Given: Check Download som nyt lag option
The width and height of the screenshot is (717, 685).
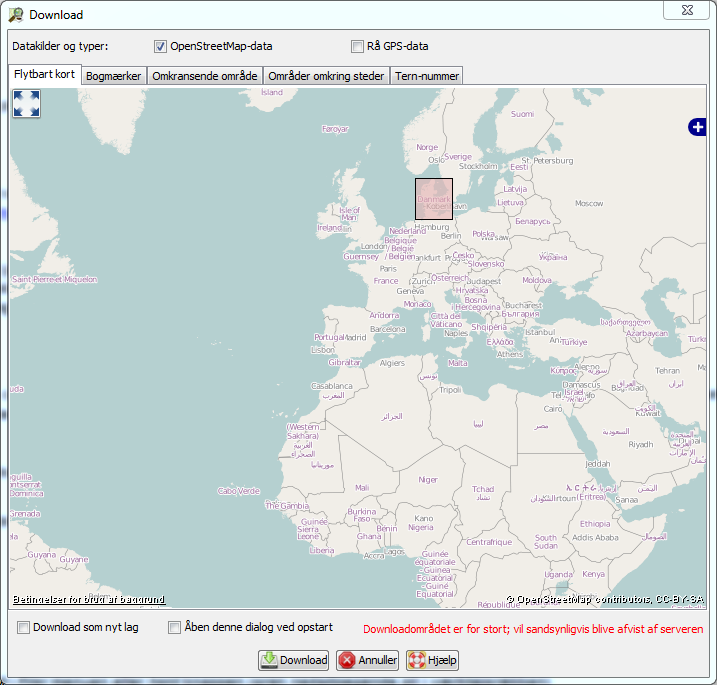Looking at the screenshot, I should coord(23,628).
